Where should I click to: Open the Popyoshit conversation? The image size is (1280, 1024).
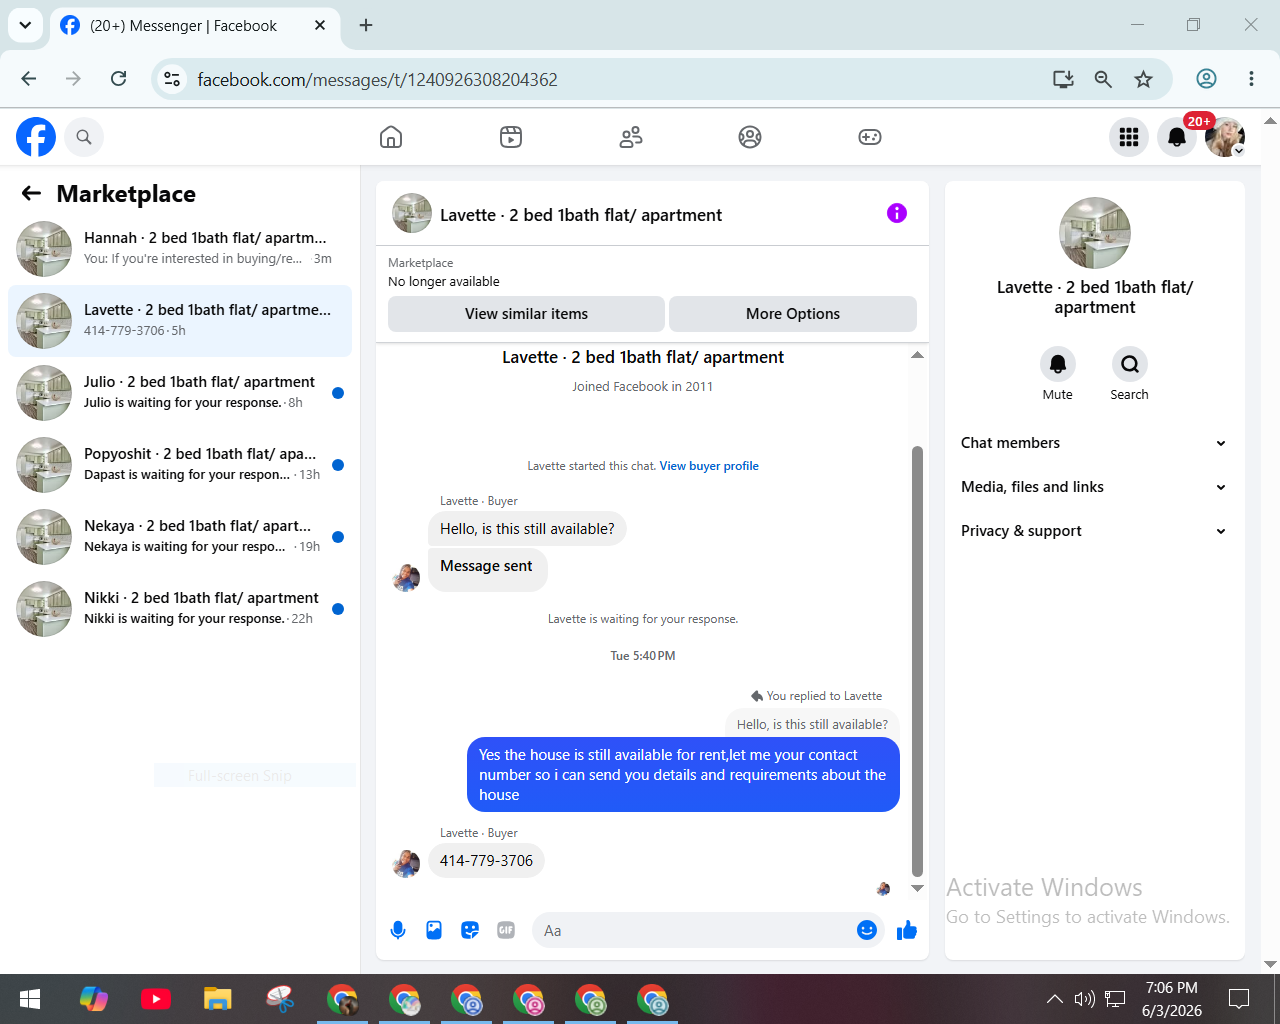[180, 465]
